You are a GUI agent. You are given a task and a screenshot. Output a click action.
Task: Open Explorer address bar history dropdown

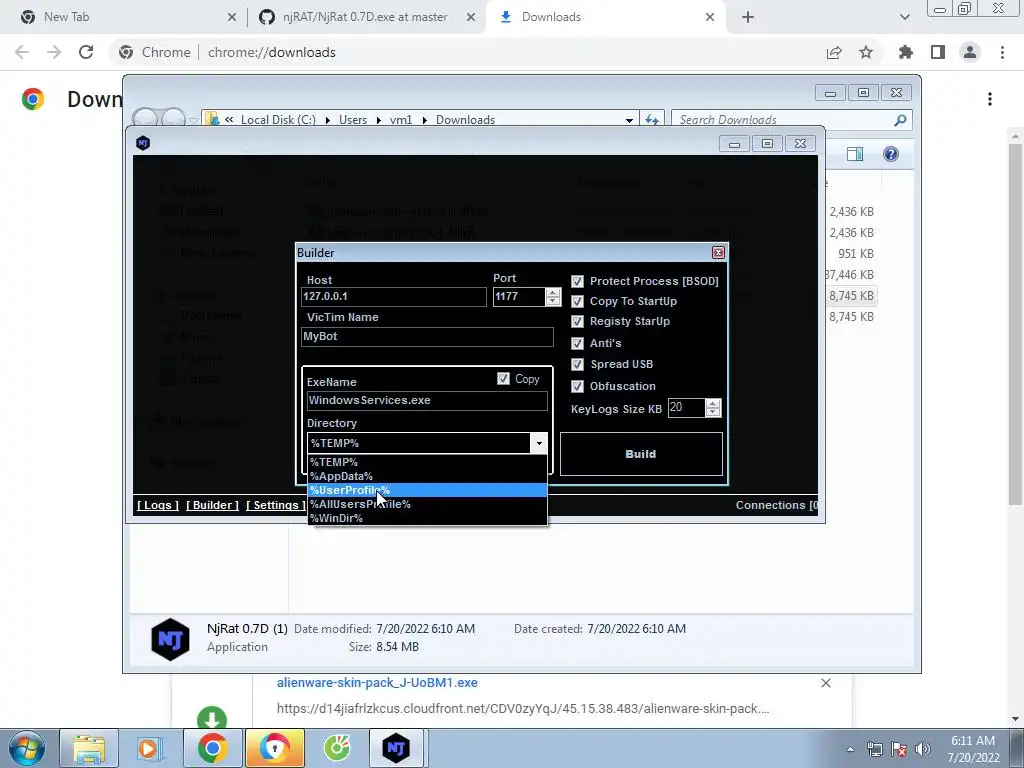pyautogui.click(x=629, y=120)
